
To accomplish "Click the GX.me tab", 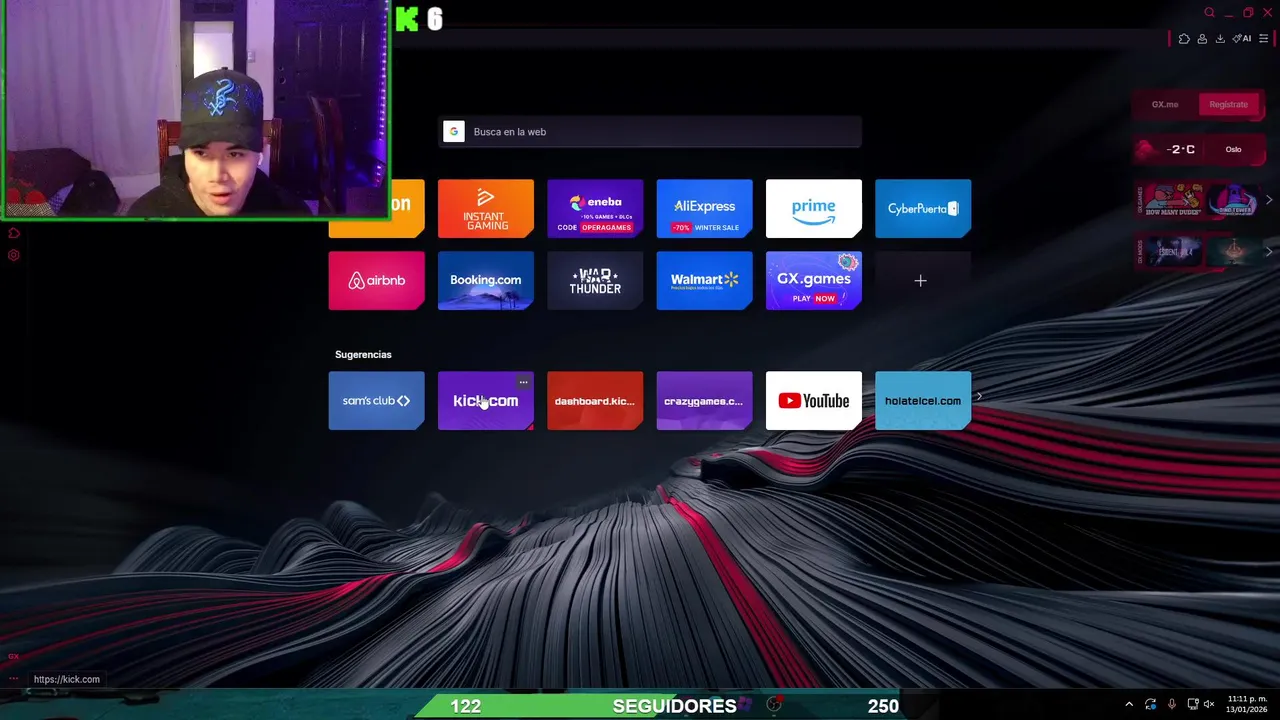I will (1165, 104).
